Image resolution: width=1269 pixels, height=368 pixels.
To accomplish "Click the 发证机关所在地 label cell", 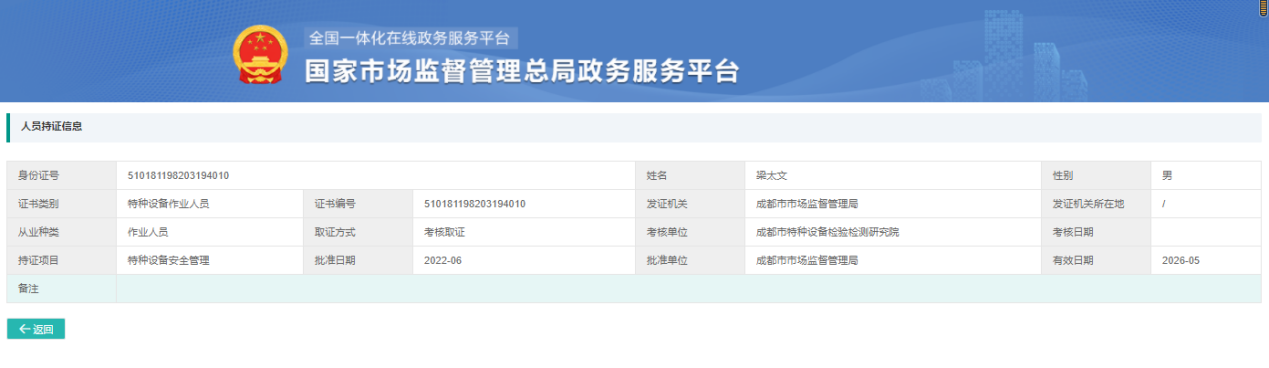I will coord(1096,204).
